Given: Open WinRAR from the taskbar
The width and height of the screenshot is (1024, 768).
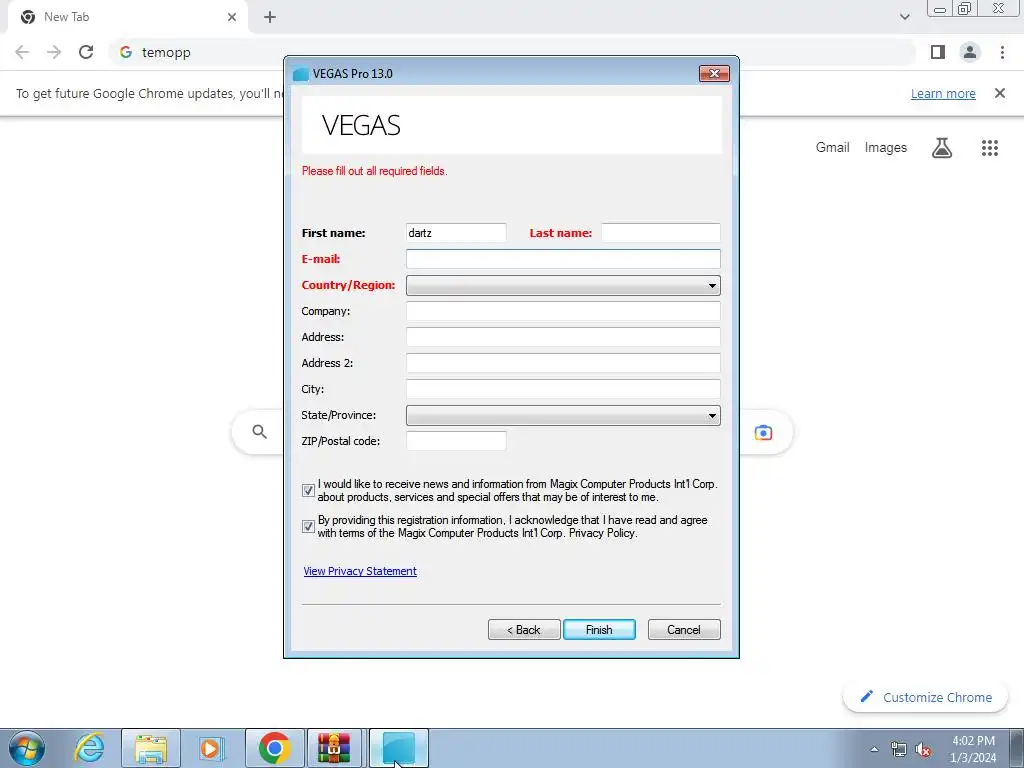Looking at the screenshot, I should tap(334, 748).
